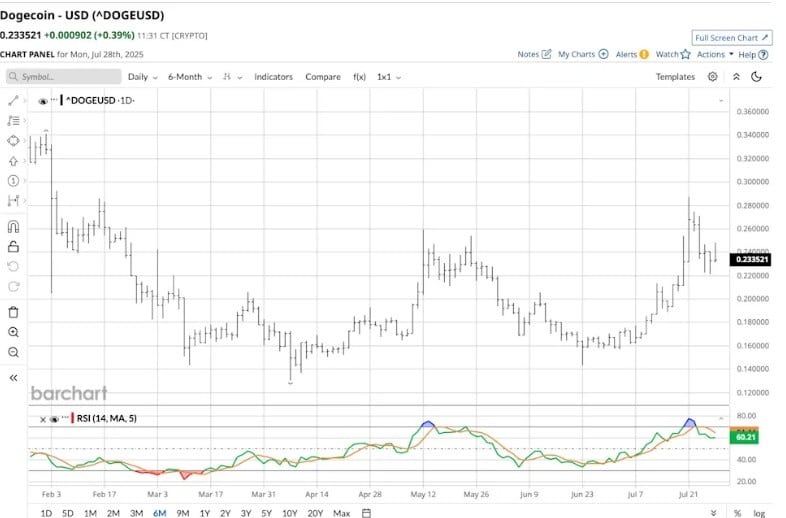This screenshot has width=786, height=518.
Task: Click the Full Screen Chart button
Action: [732, 38]
